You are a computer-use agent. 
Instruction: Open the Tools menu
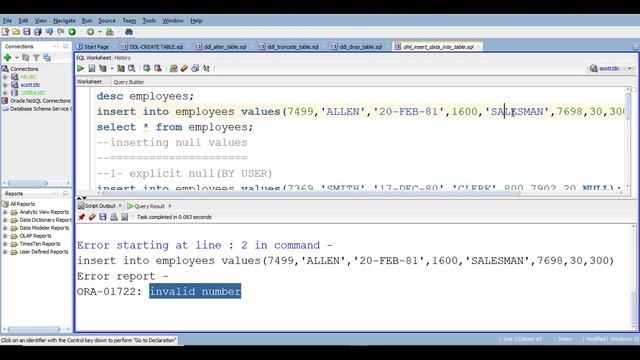(149, 20)
